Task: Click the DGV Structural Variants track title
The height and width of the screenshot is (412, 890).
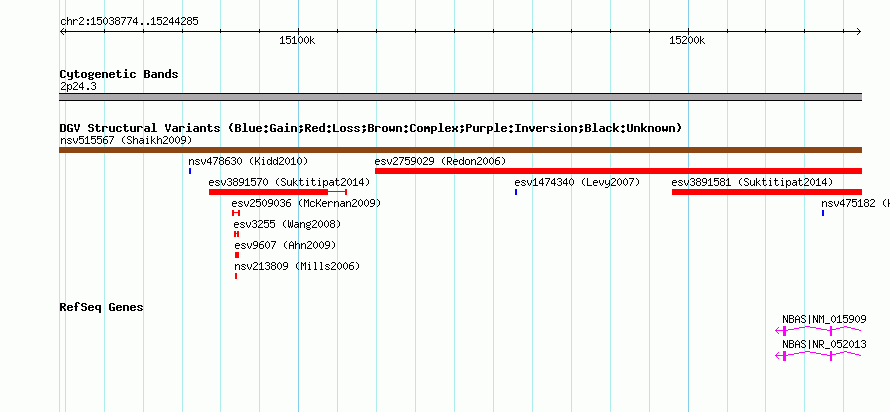Action: (x=371, y=128)
